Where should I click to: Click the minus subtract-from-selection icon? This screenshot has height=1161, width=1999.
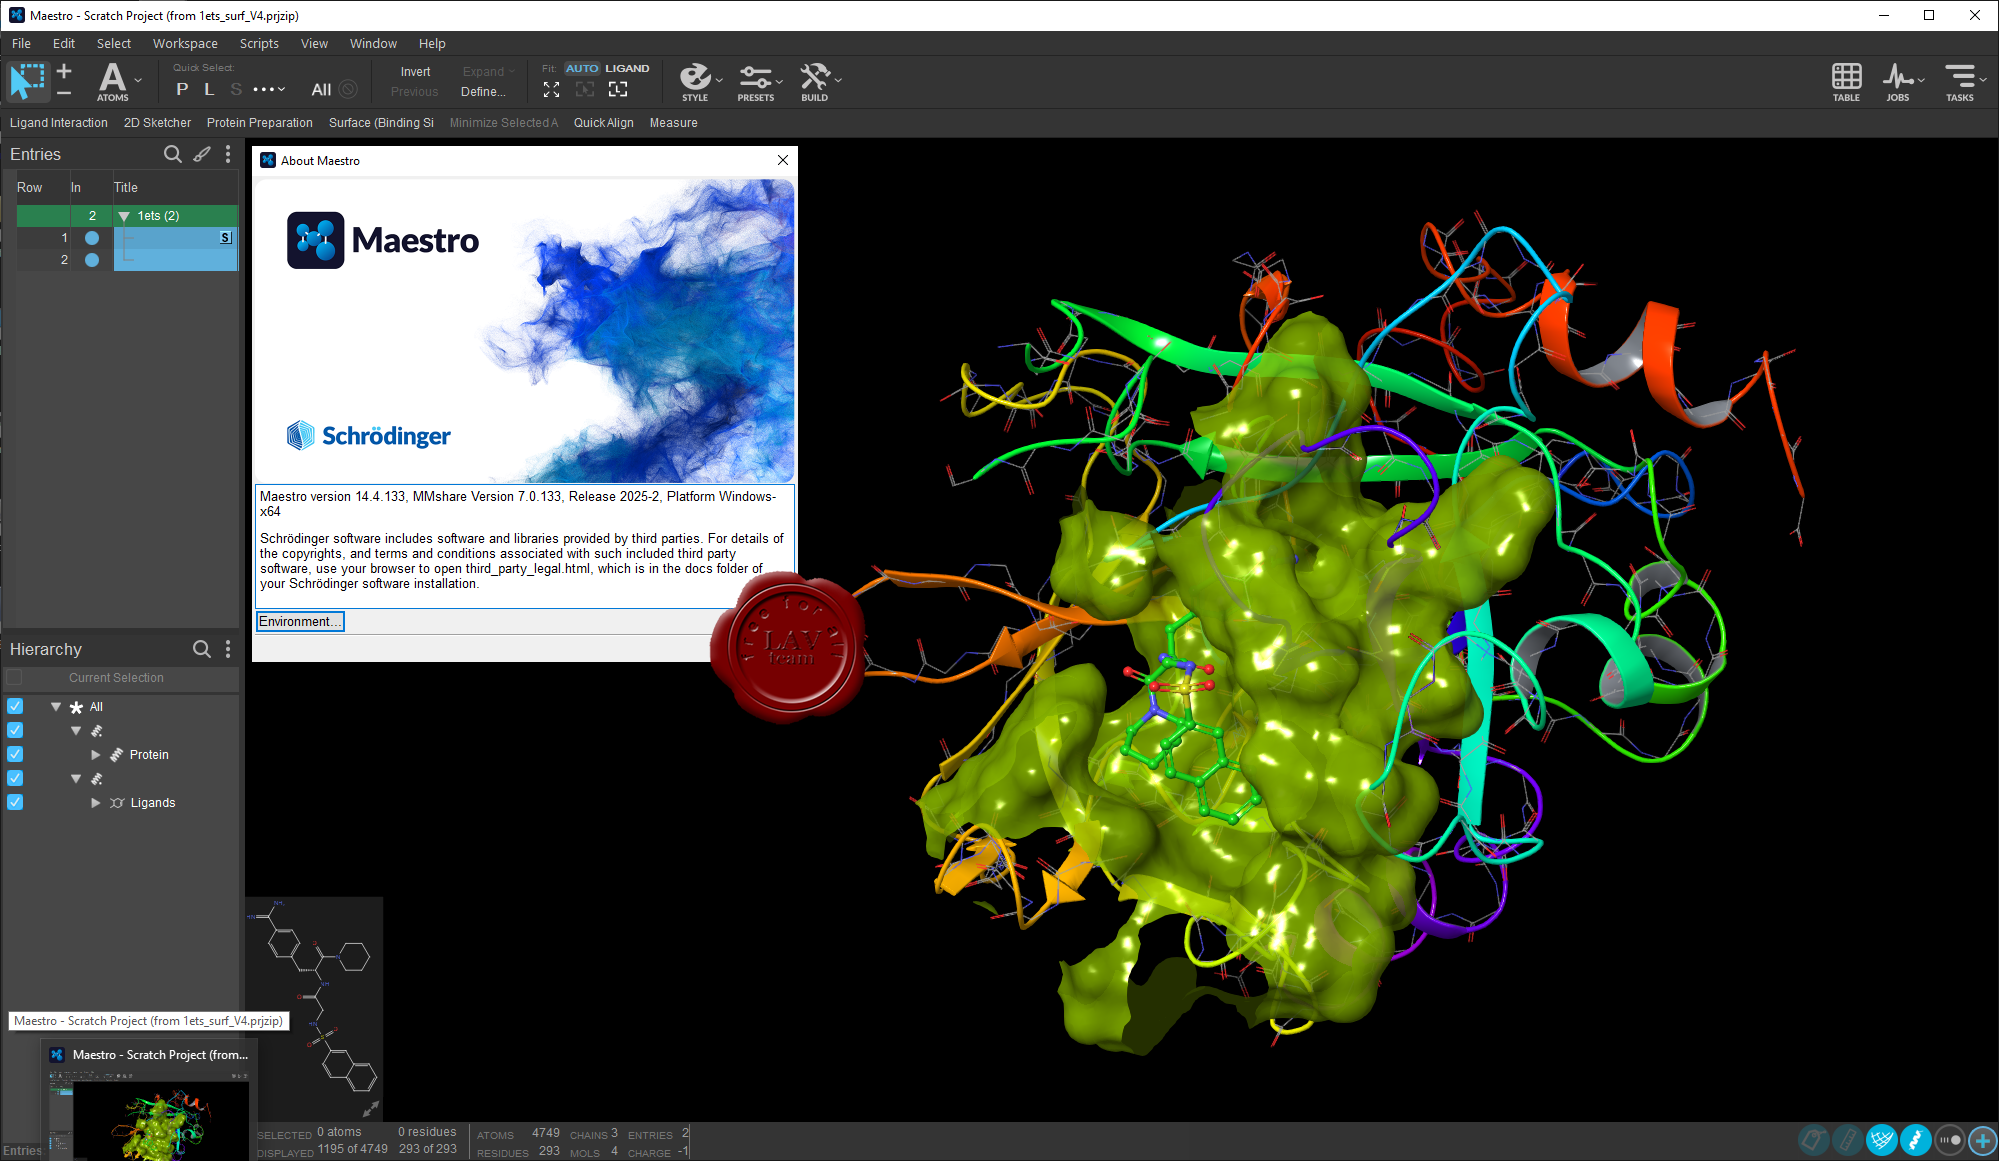pyautogui.click(x=64, y=92)
